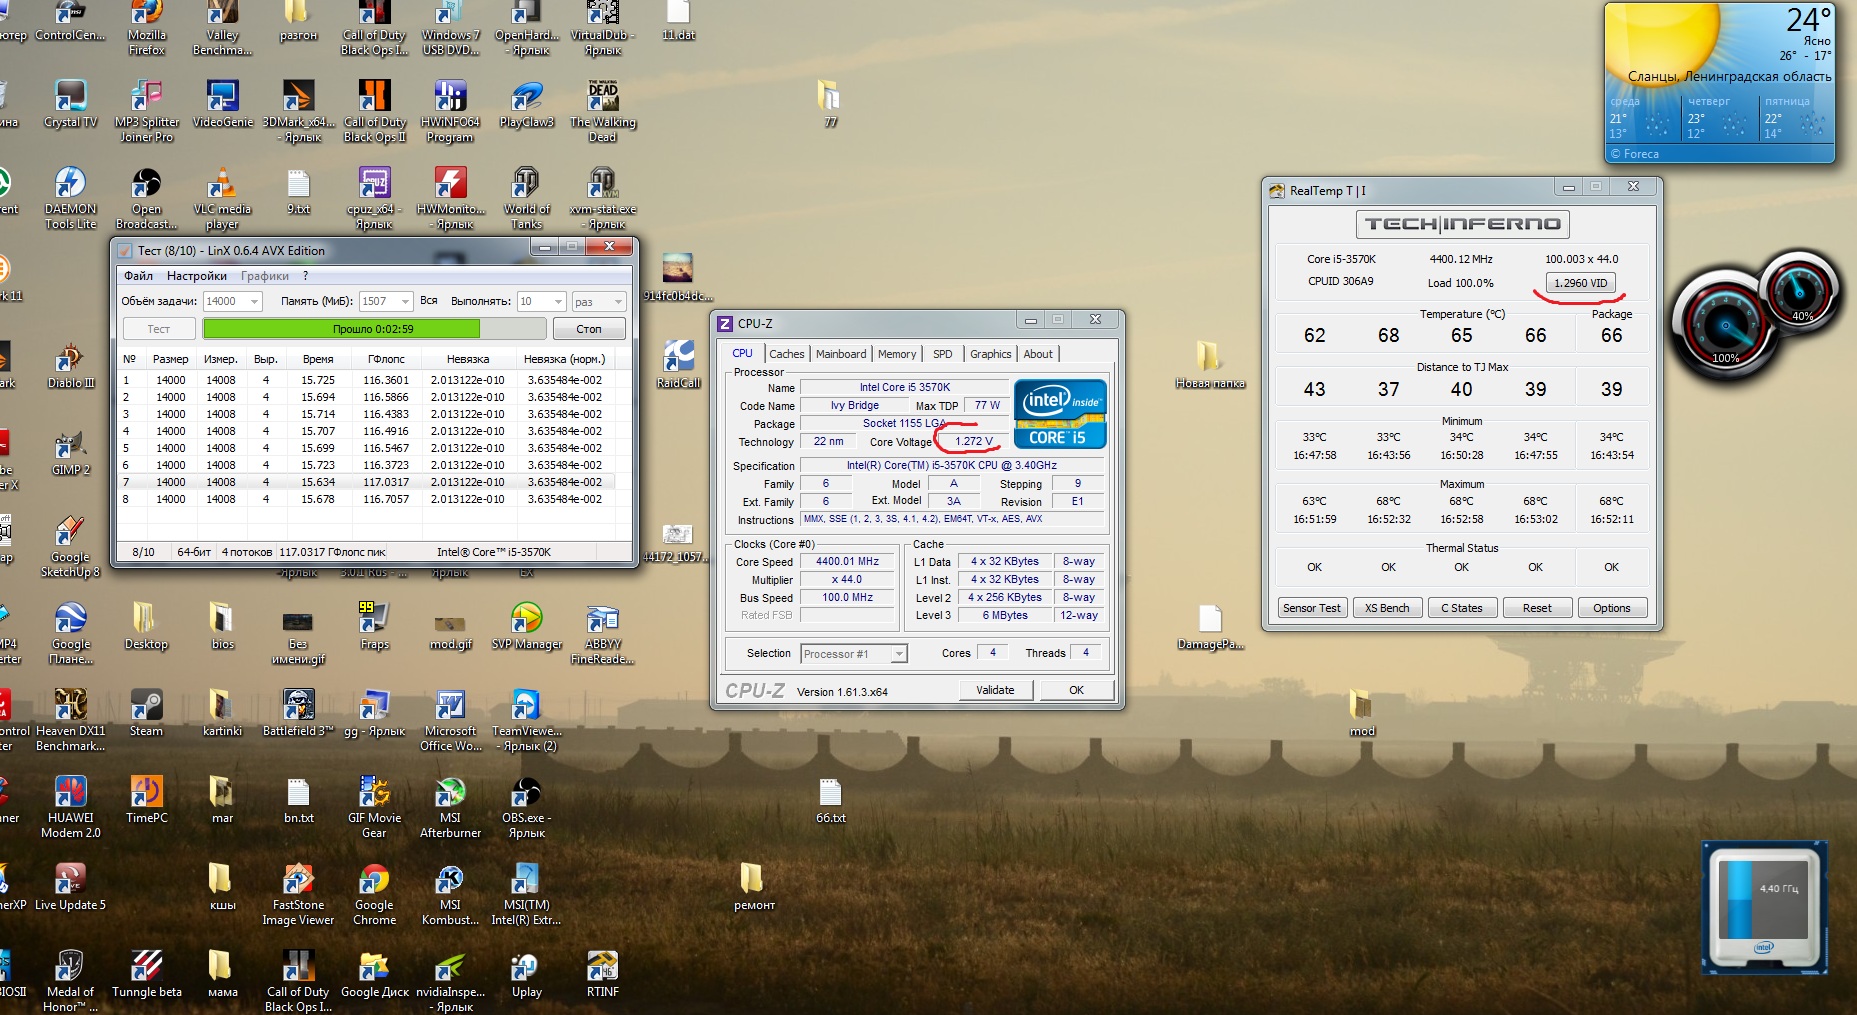Open the World of Tanks shortcut
The width and height of the screenshot is (1857, 1015).
click(x=526, y=185)
